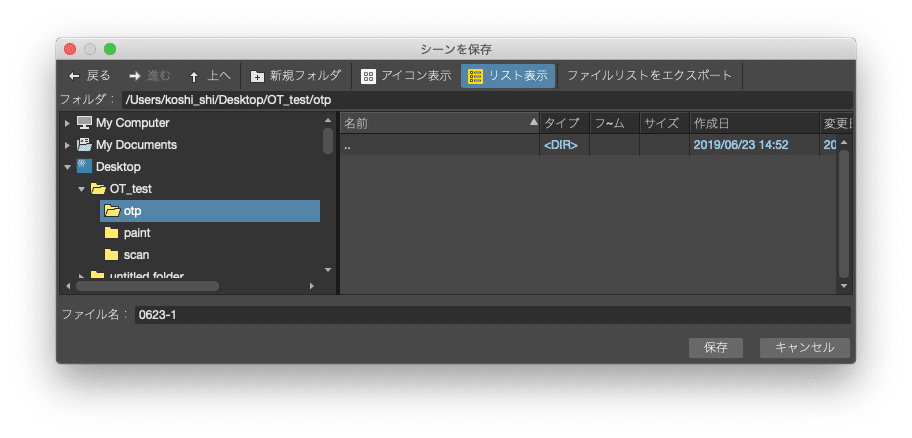Create a new folder with 新規フォルダ
This screenshot has height=438, width=912.
[295, 76]
